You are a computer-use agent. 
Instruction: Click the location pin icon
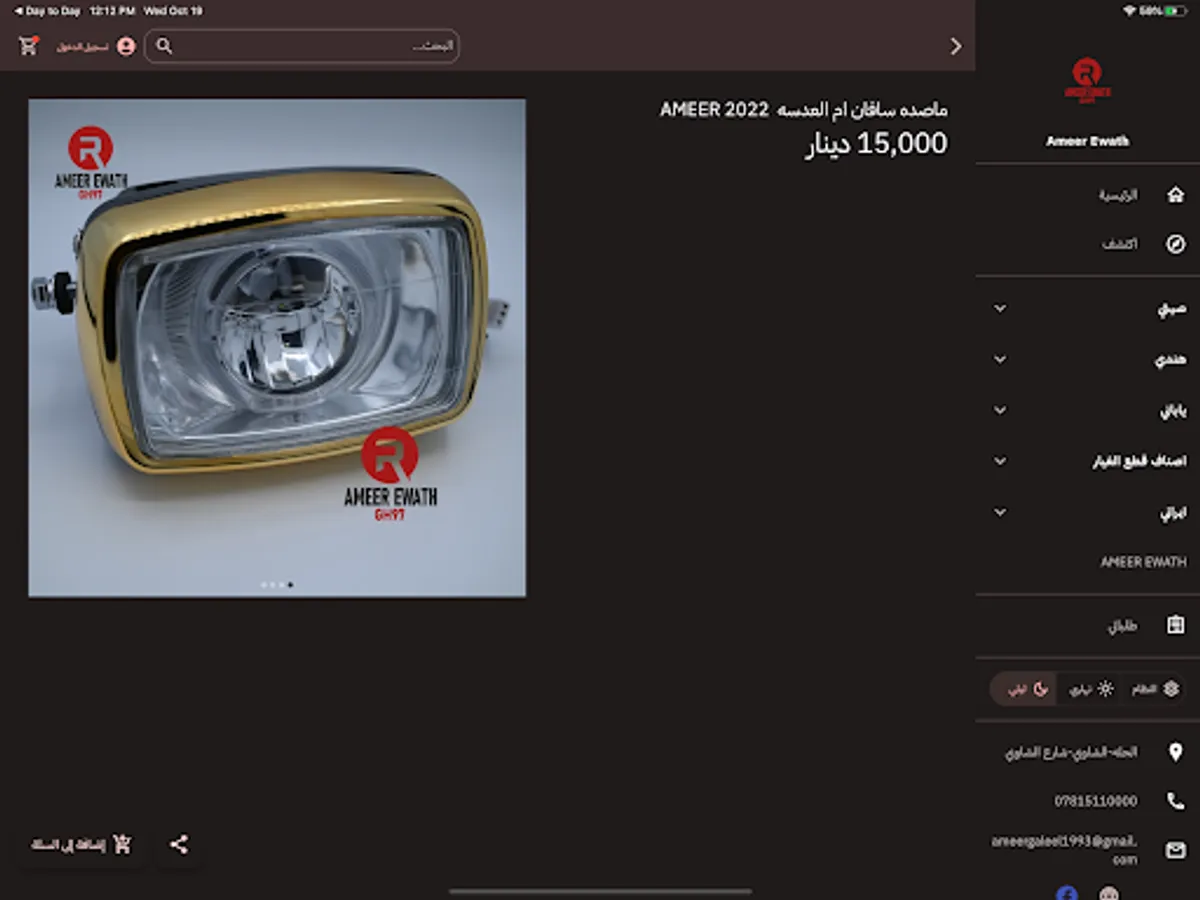pos(1176,752)
